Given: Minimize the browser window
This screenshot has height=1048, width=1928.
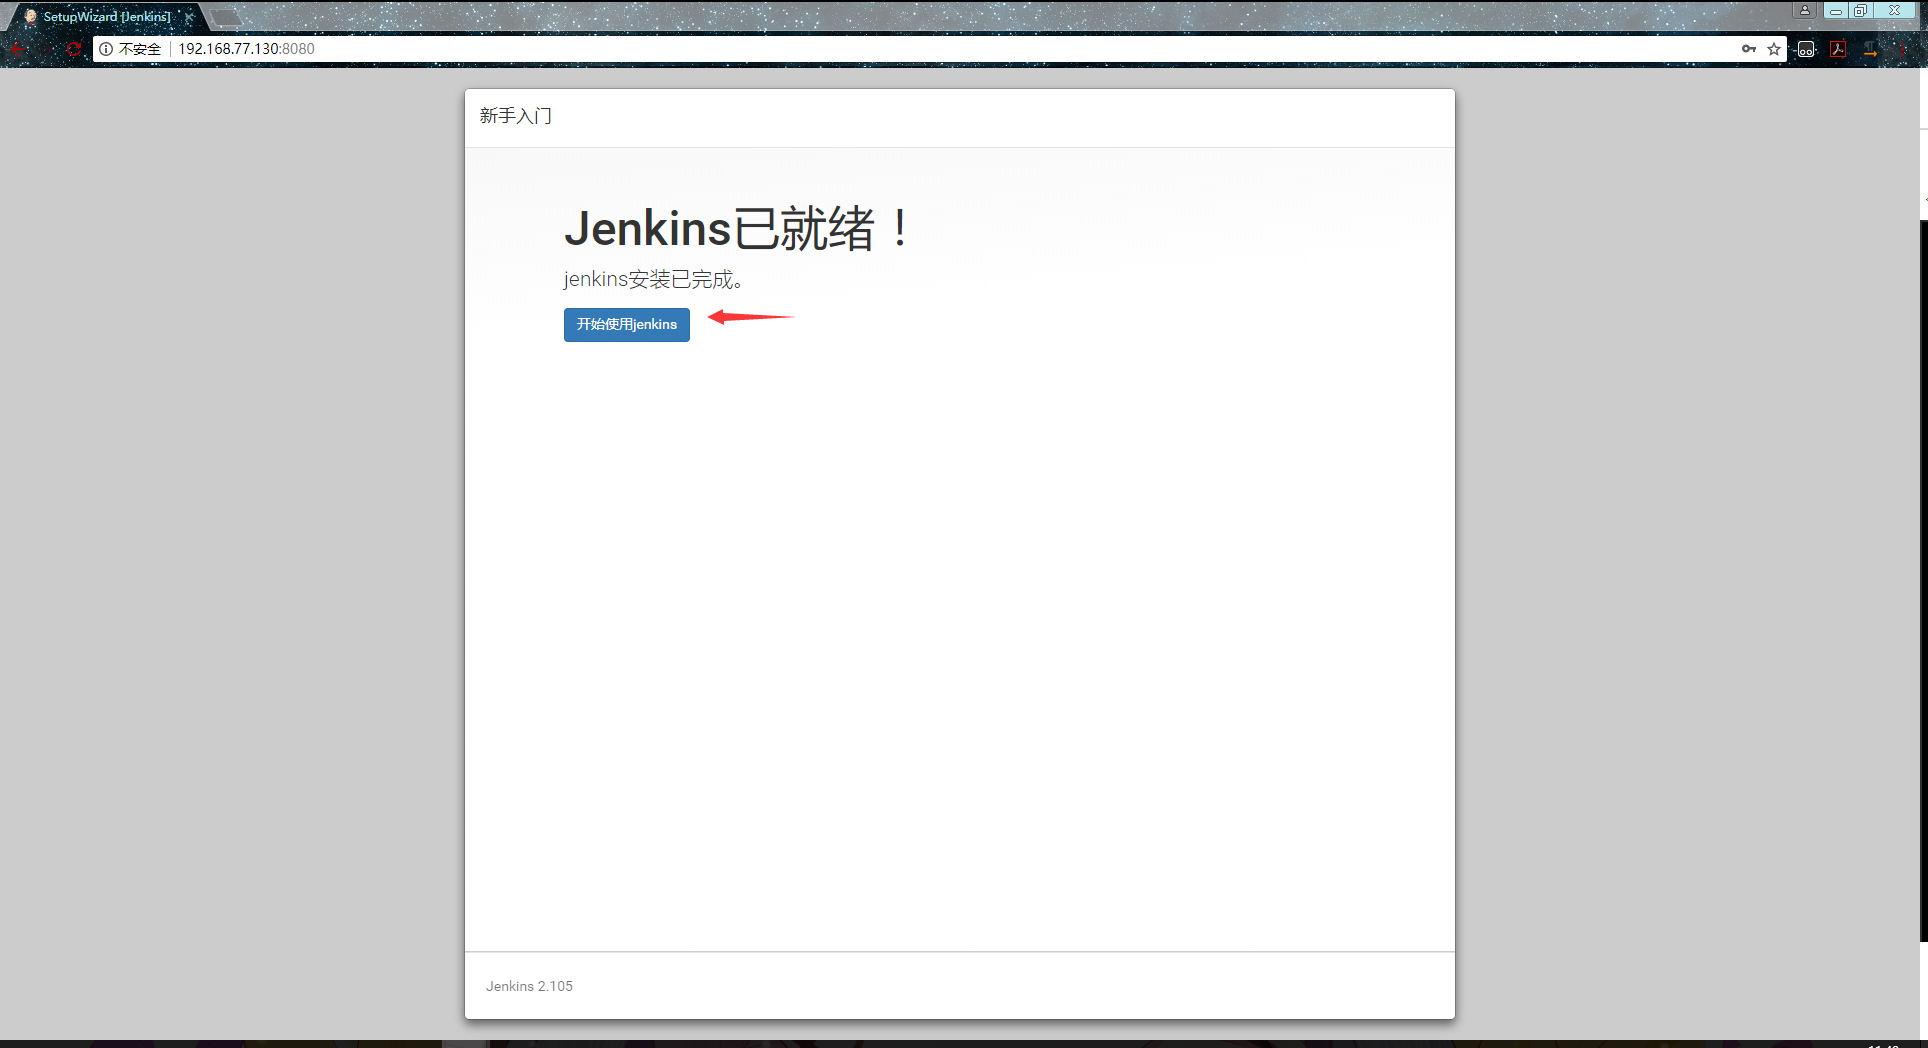Looking at the screenshot, I should pos(1836,10).
